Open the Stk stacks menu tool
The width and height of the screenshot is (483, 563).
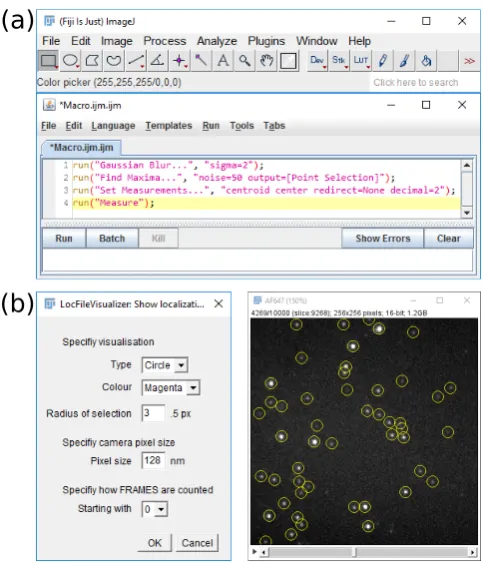tap(339, 61)
